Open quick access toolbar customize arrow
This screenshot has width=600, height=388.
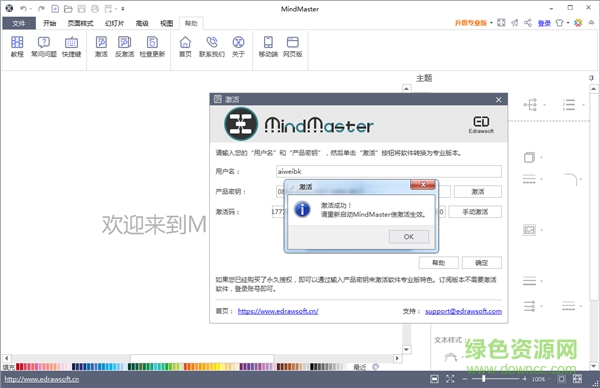tap(123, 8)
